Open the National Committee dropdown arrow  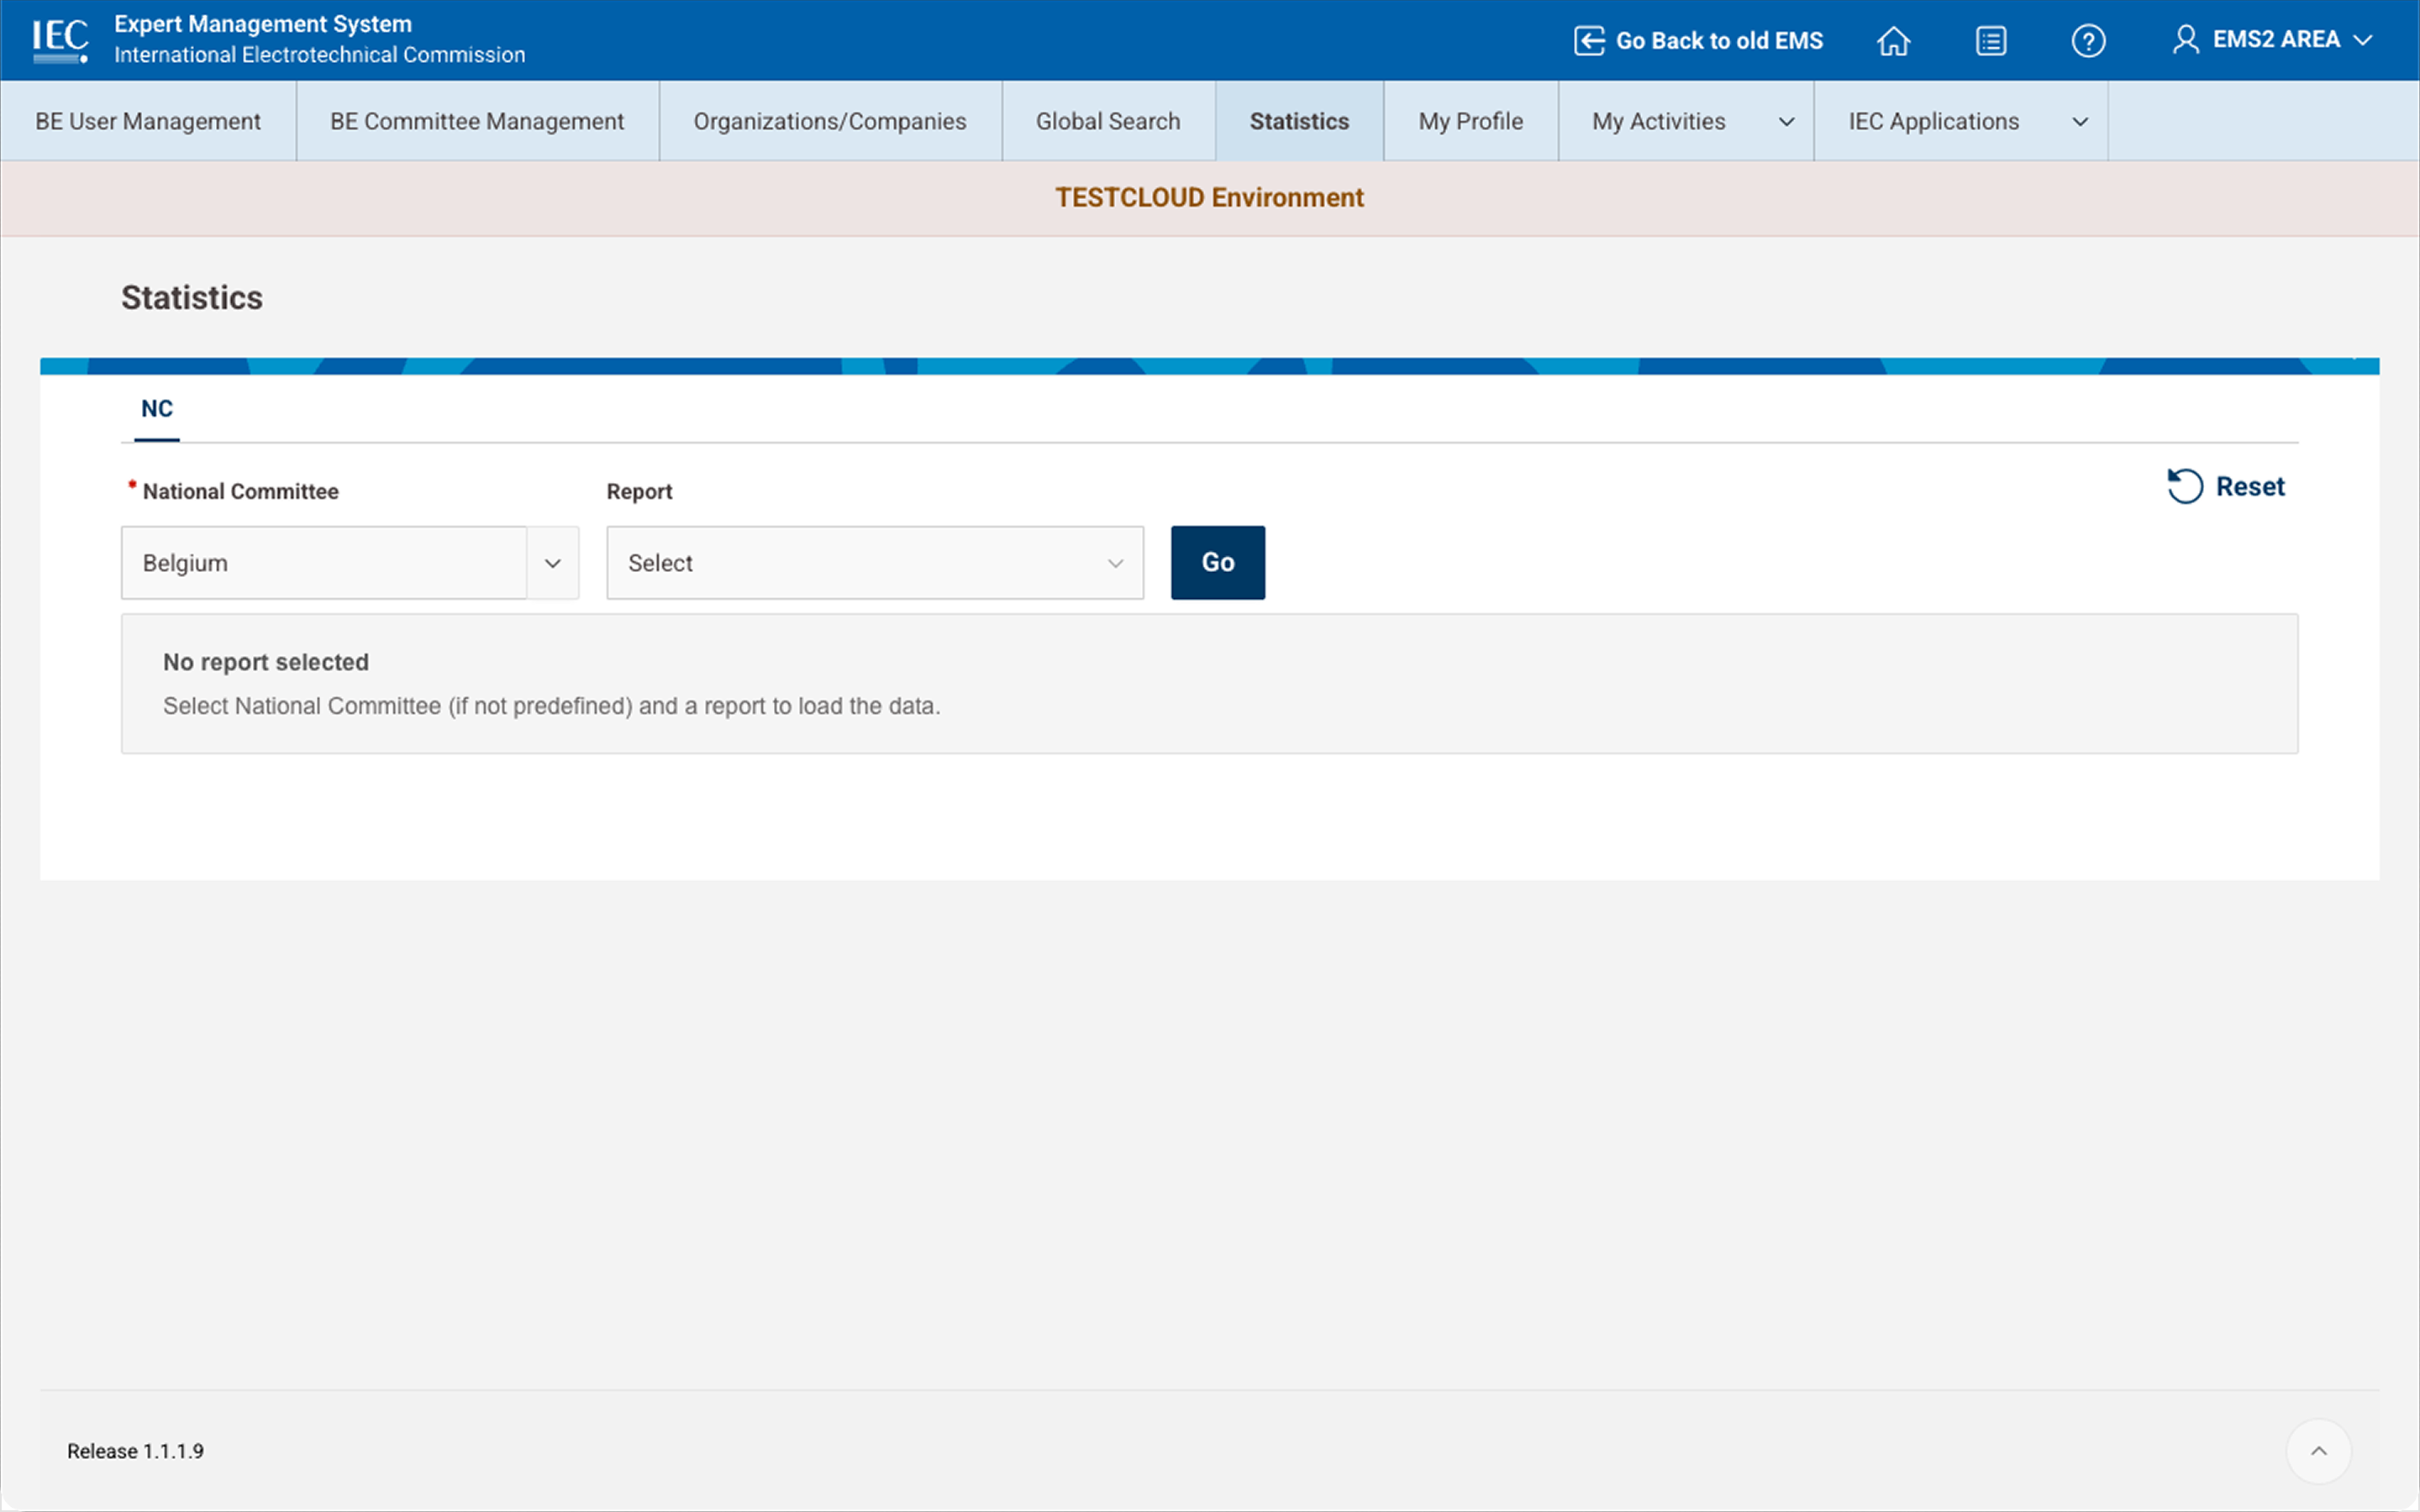pyautogui.click(x=552, y=563)
